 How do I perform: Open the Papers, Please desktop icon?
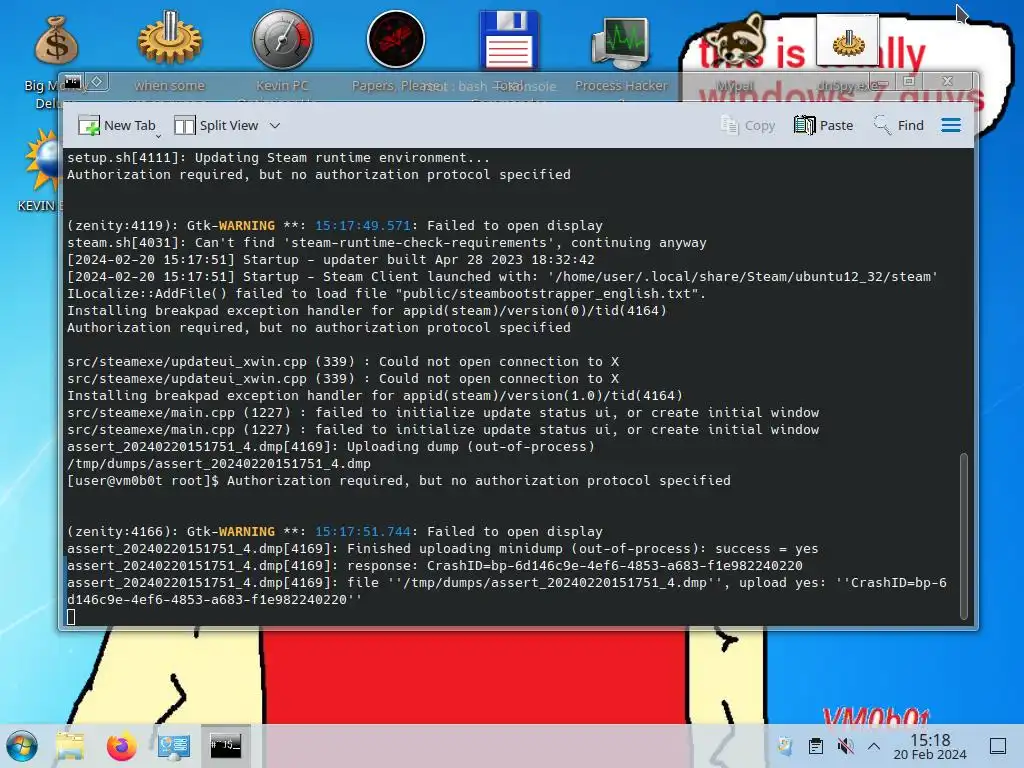click(x=396, y=39)
